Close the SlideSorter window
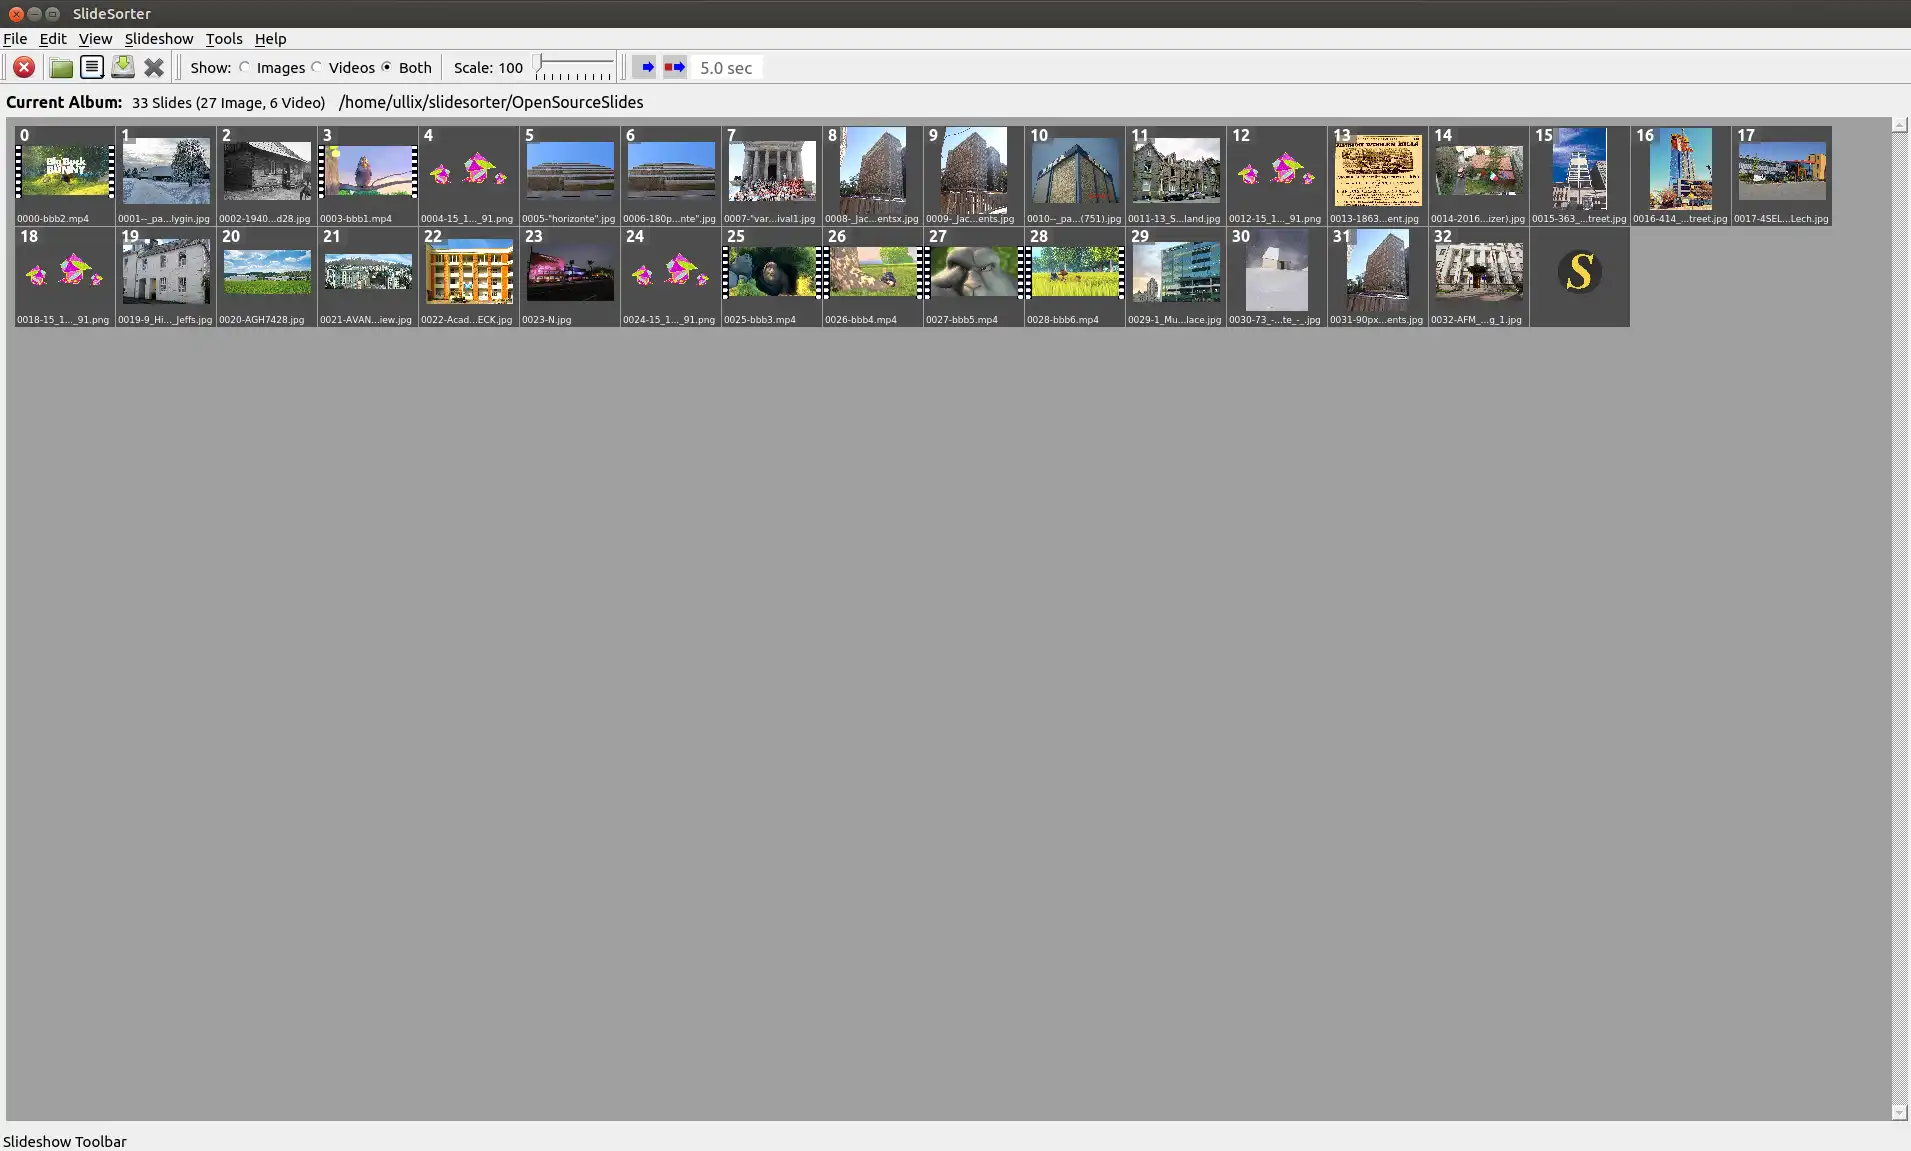 click(16, 14)
